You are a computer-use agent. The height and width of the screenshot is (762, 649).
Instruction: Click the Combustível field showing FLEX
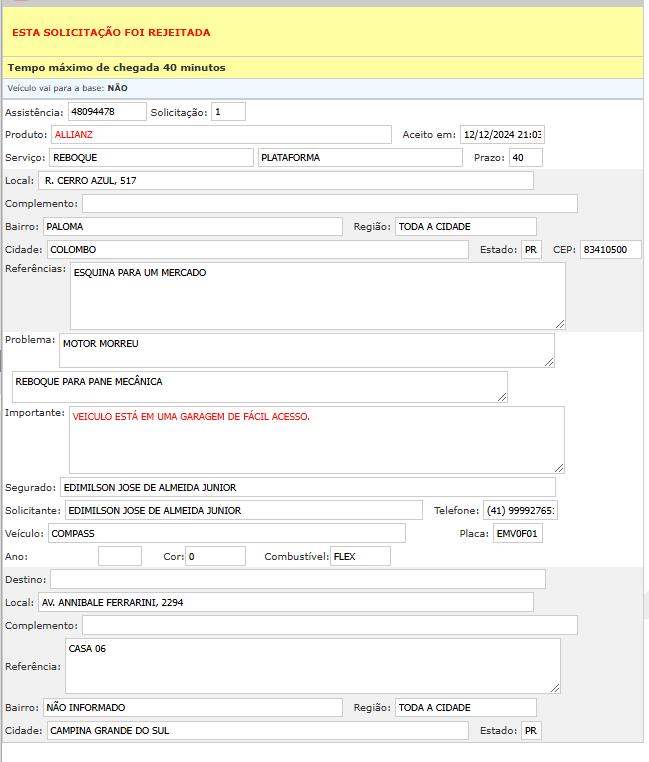360,556
